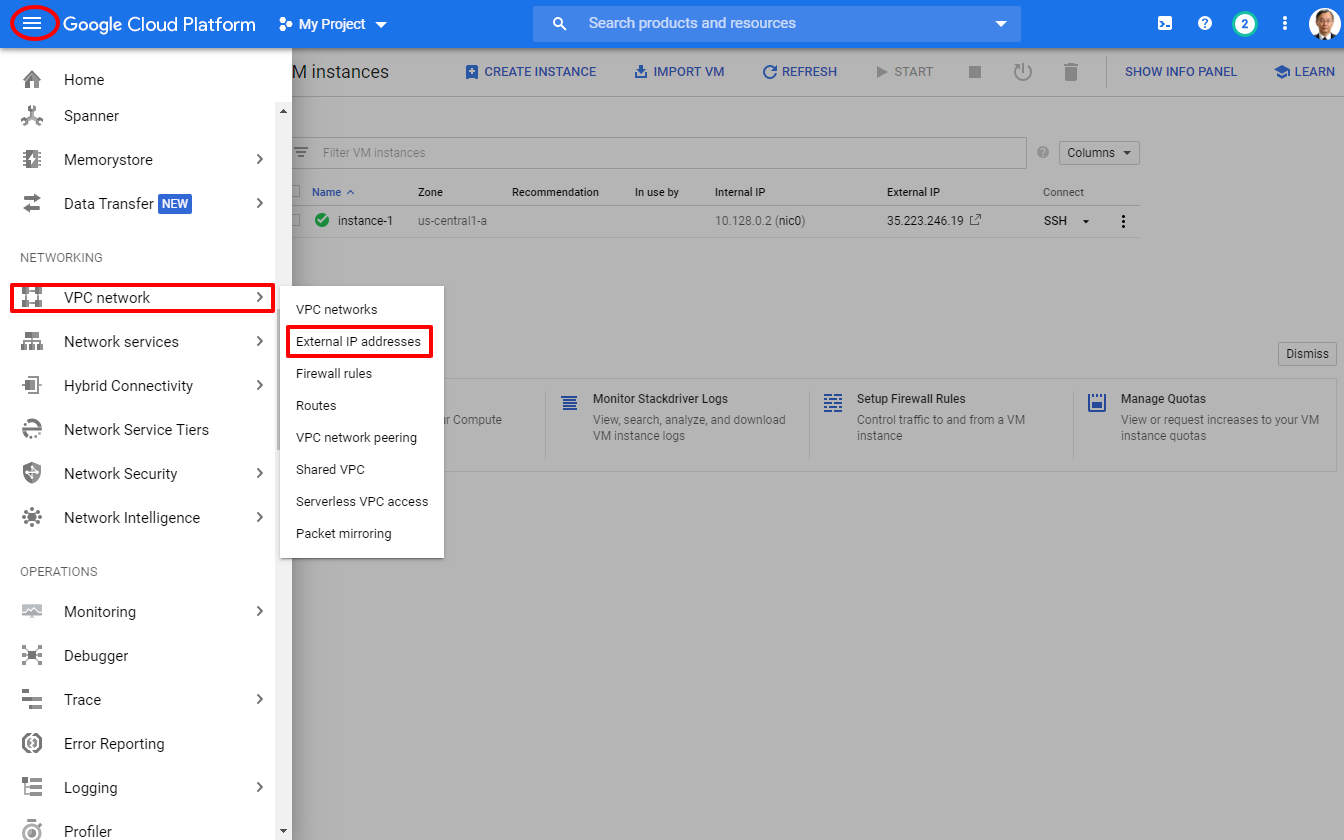Image resolution: width=1344 pixels, height=840 pixels.
Task: Click the instance-1 name link
Action: [x=365, y=221]
